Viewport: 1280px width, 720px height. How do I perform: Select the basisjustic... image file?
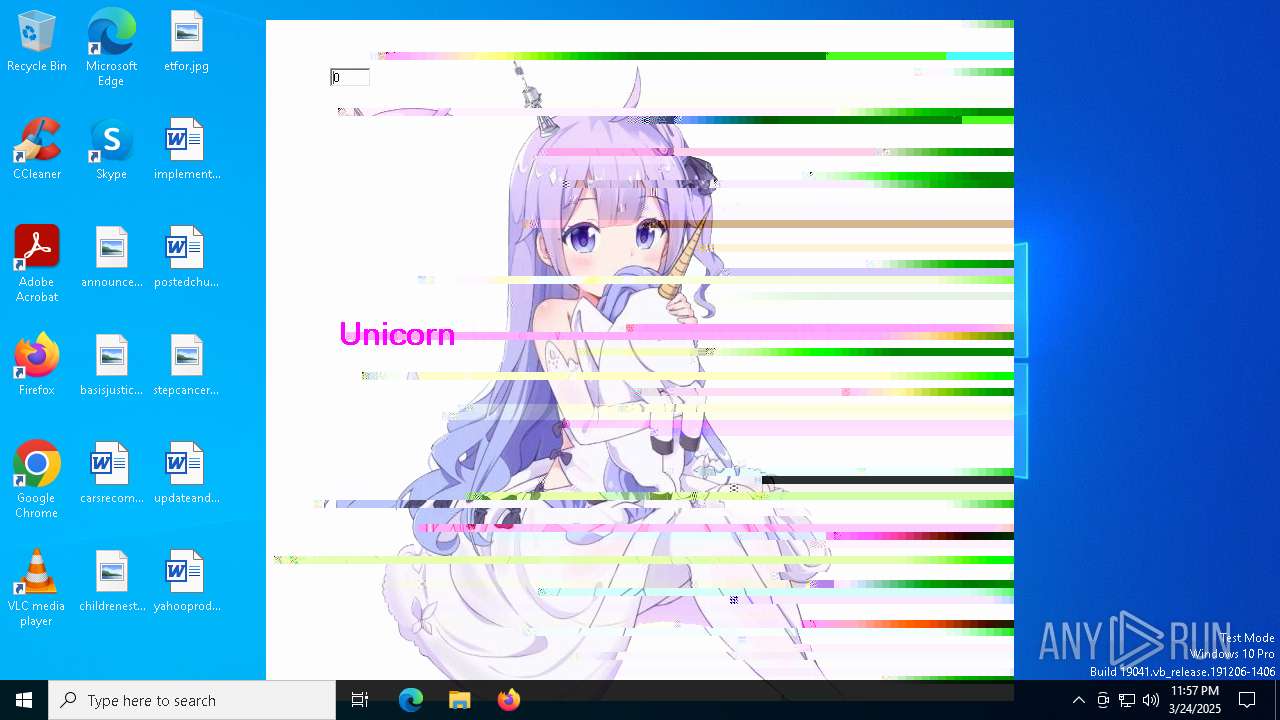click(x=111, y=366)
